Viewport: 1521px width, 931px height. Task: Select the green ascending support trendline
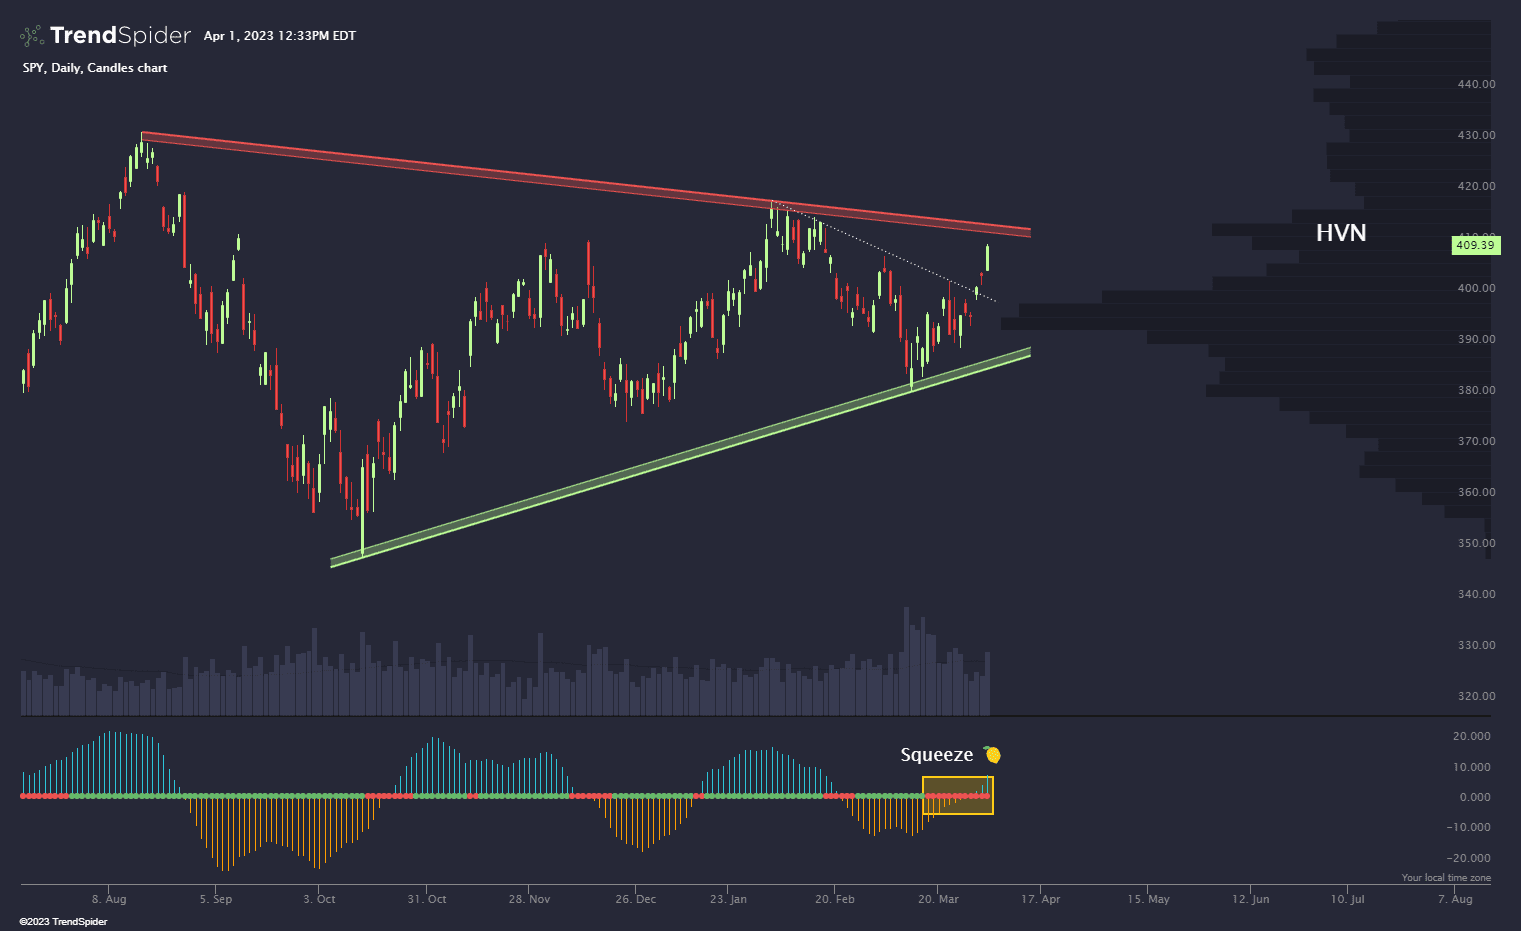click(680, 457)
